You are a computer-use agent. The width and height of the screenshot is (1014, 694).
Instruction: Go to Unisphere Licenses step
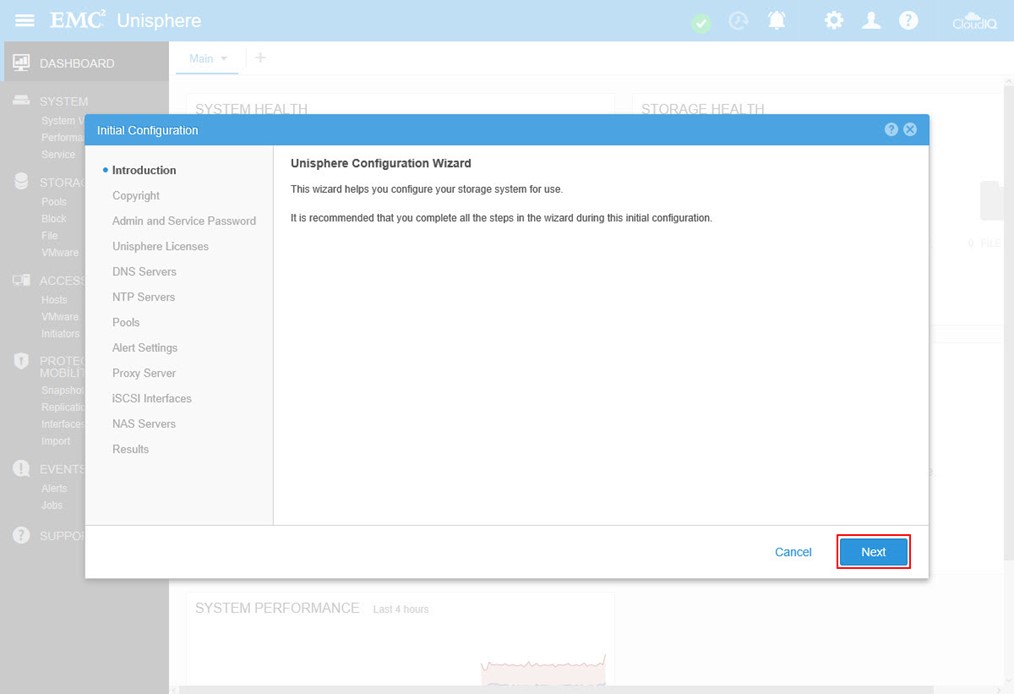point(160,246)
